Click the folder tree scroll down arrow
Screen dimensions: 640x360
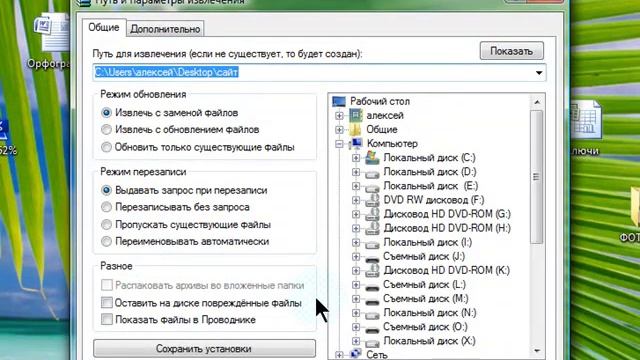click(x=537, y=350)
